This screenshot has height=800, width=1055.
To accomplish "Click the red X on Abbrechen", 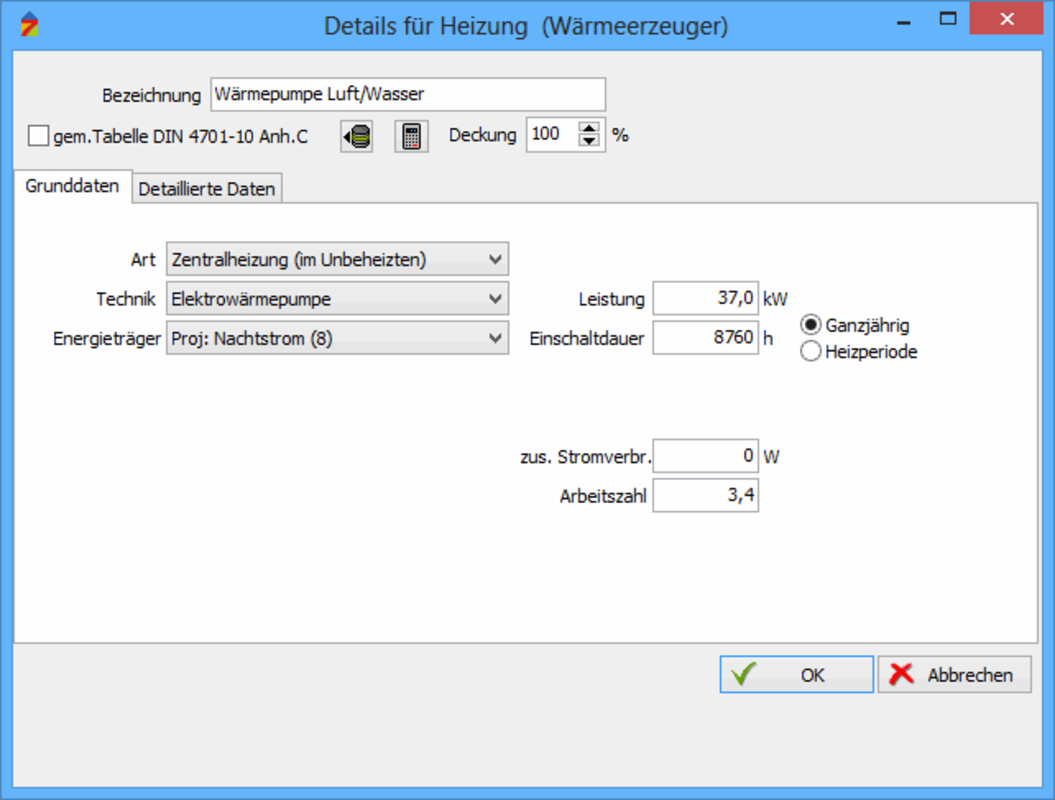I will tap(901, 675).
